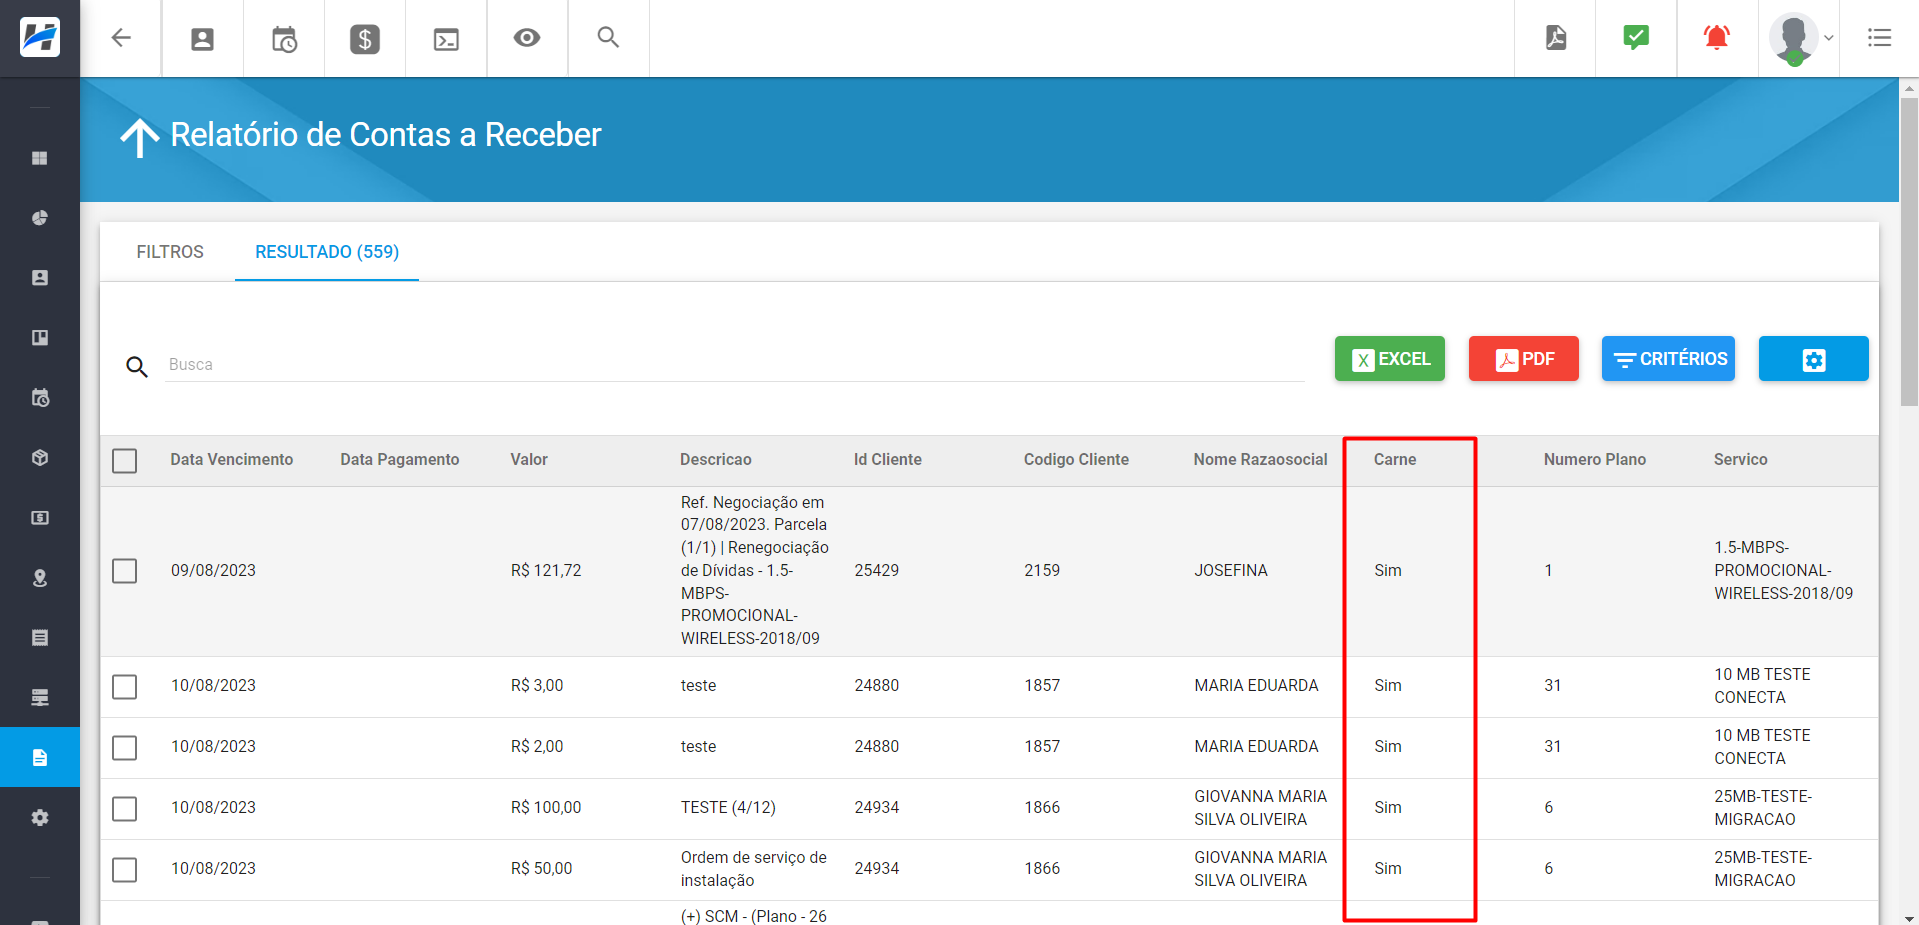Image resolution: width=1919 pixels, height=925 pixels.
Task: Toggle the select-all checkbox in table header
Action: [x=125, y=461]
